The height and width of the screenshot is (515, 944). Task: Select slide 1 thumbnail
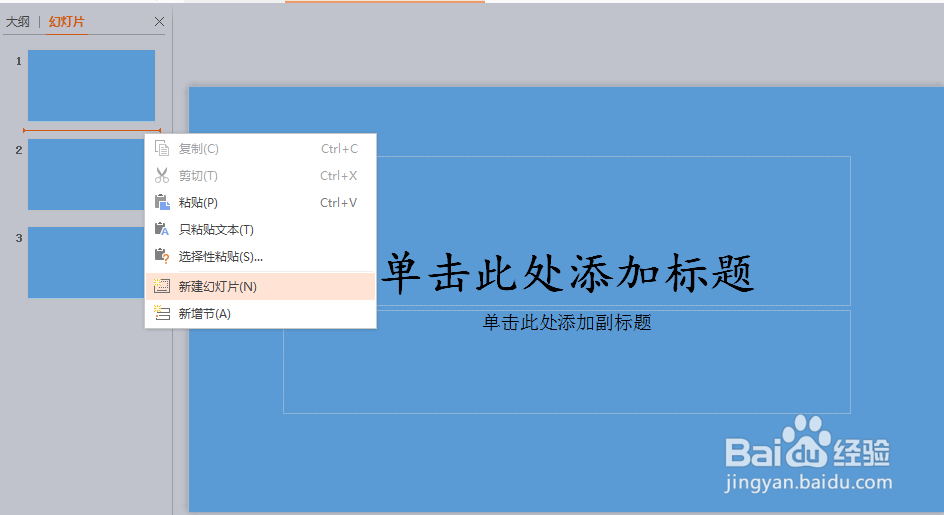tap(92, 86)
